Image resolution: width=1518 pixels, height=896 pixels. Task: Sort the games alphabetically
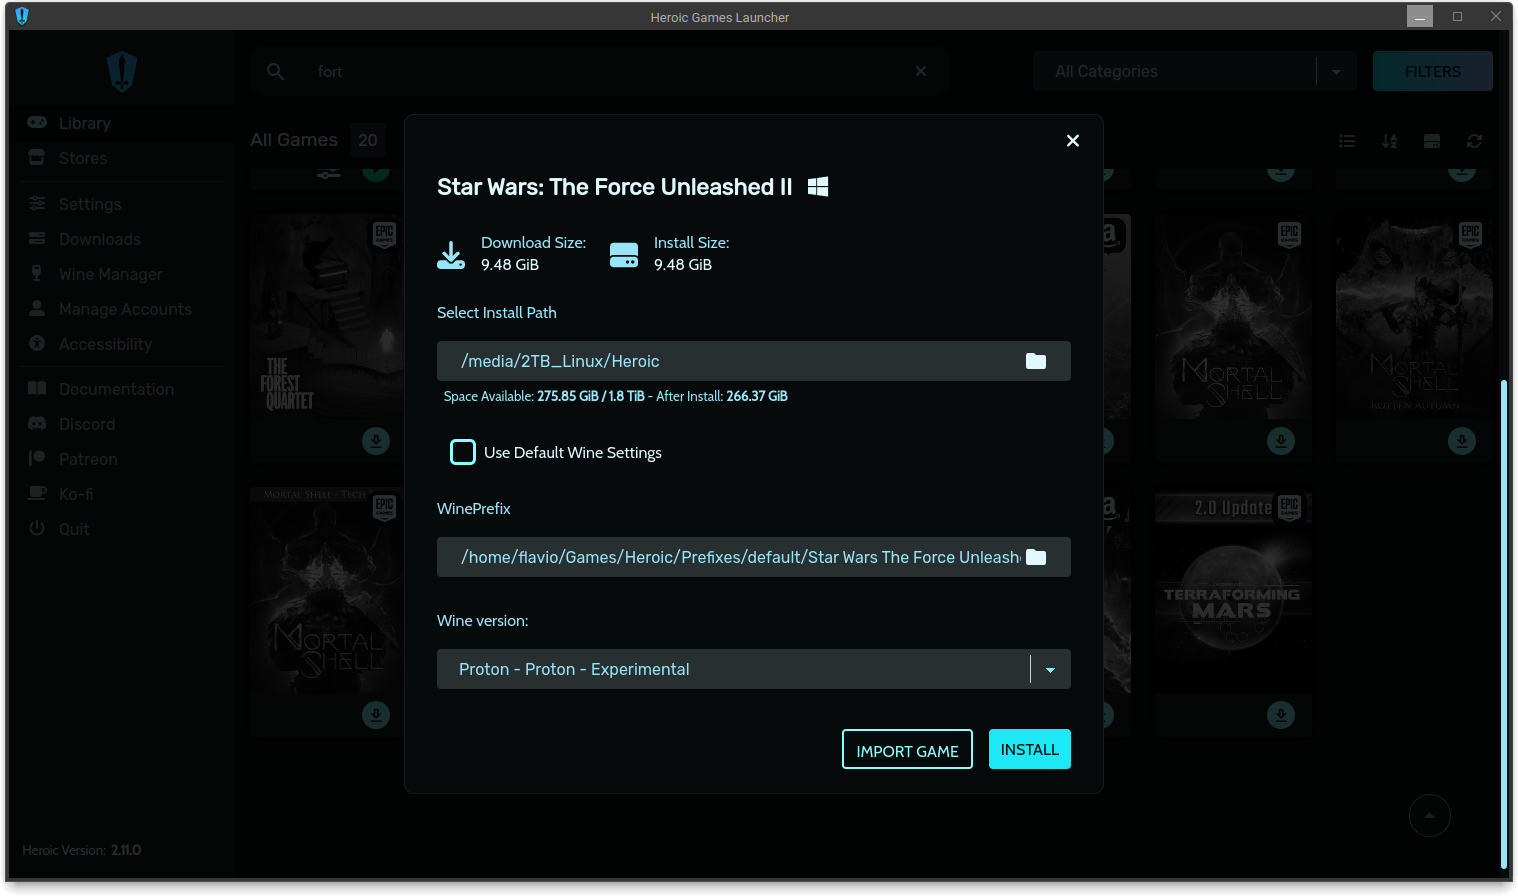[x=1389, y=141]
